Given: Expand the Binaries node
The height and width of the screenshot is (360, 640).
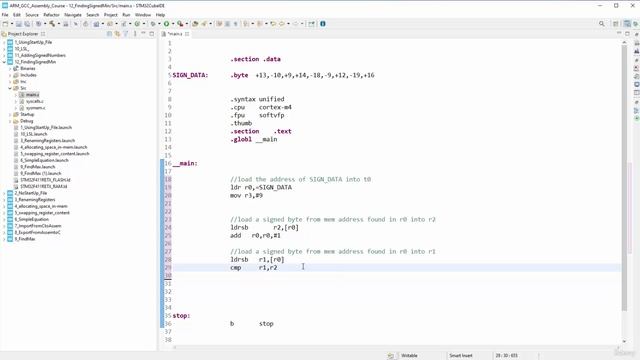Looking at the screenshot, I should [x=10, y=69].
